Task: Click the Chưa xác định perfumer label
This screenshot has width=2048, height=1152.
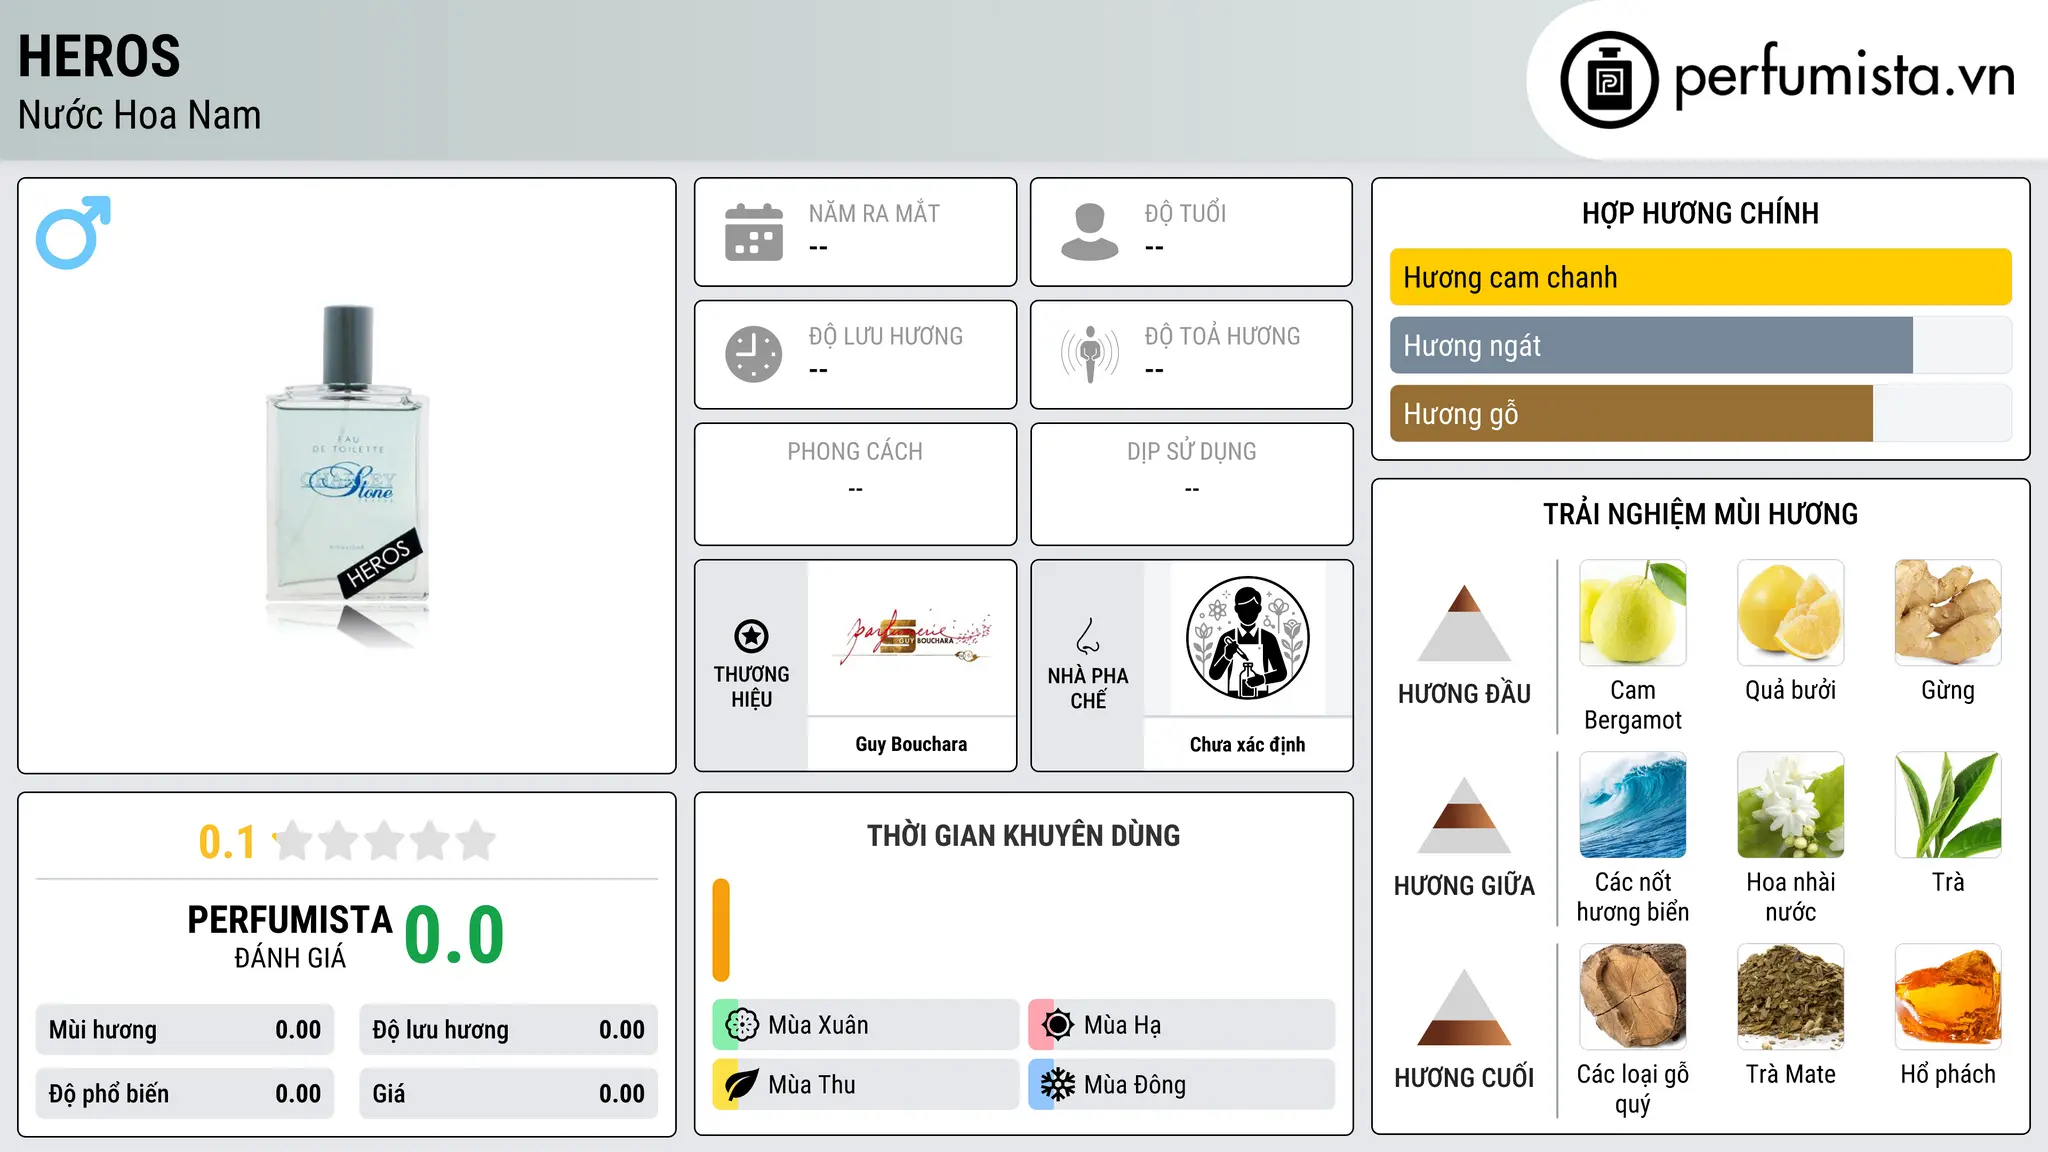Action: [1247, 744]
